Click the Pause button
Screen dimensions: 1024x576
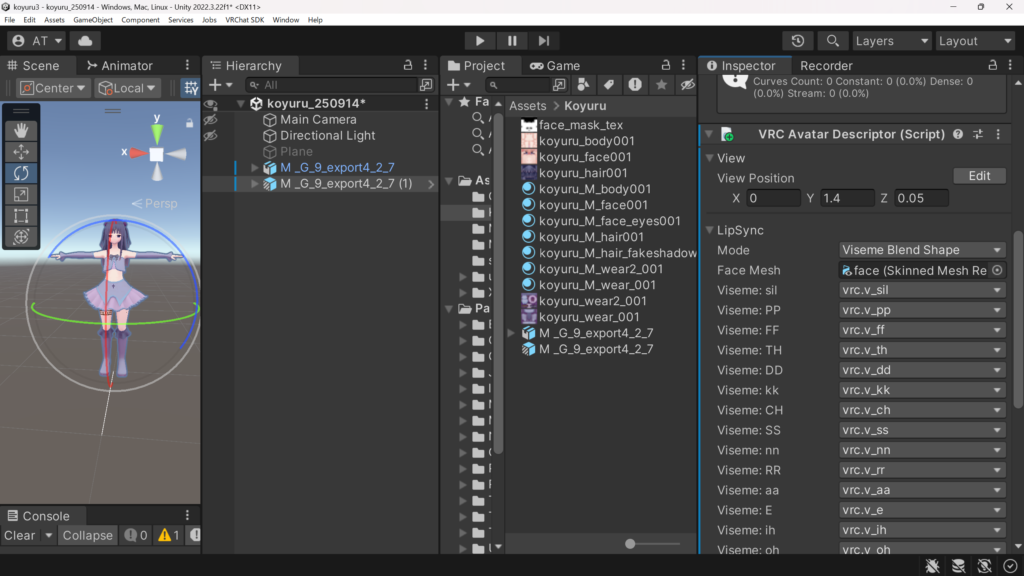click(x=512, y=40)
